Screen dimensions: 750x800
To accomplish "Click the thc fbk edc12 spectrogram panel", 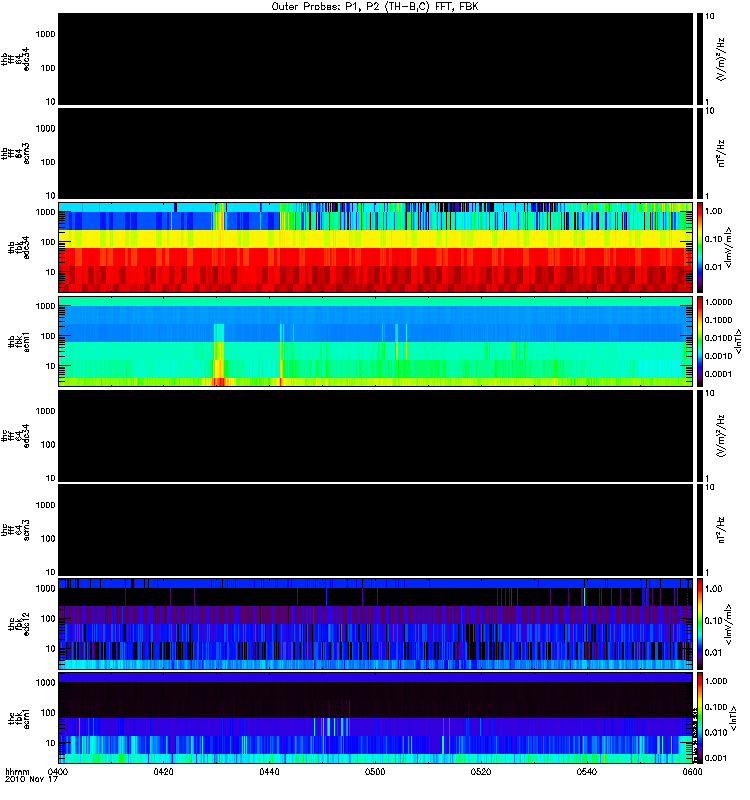I will (375, 623).
